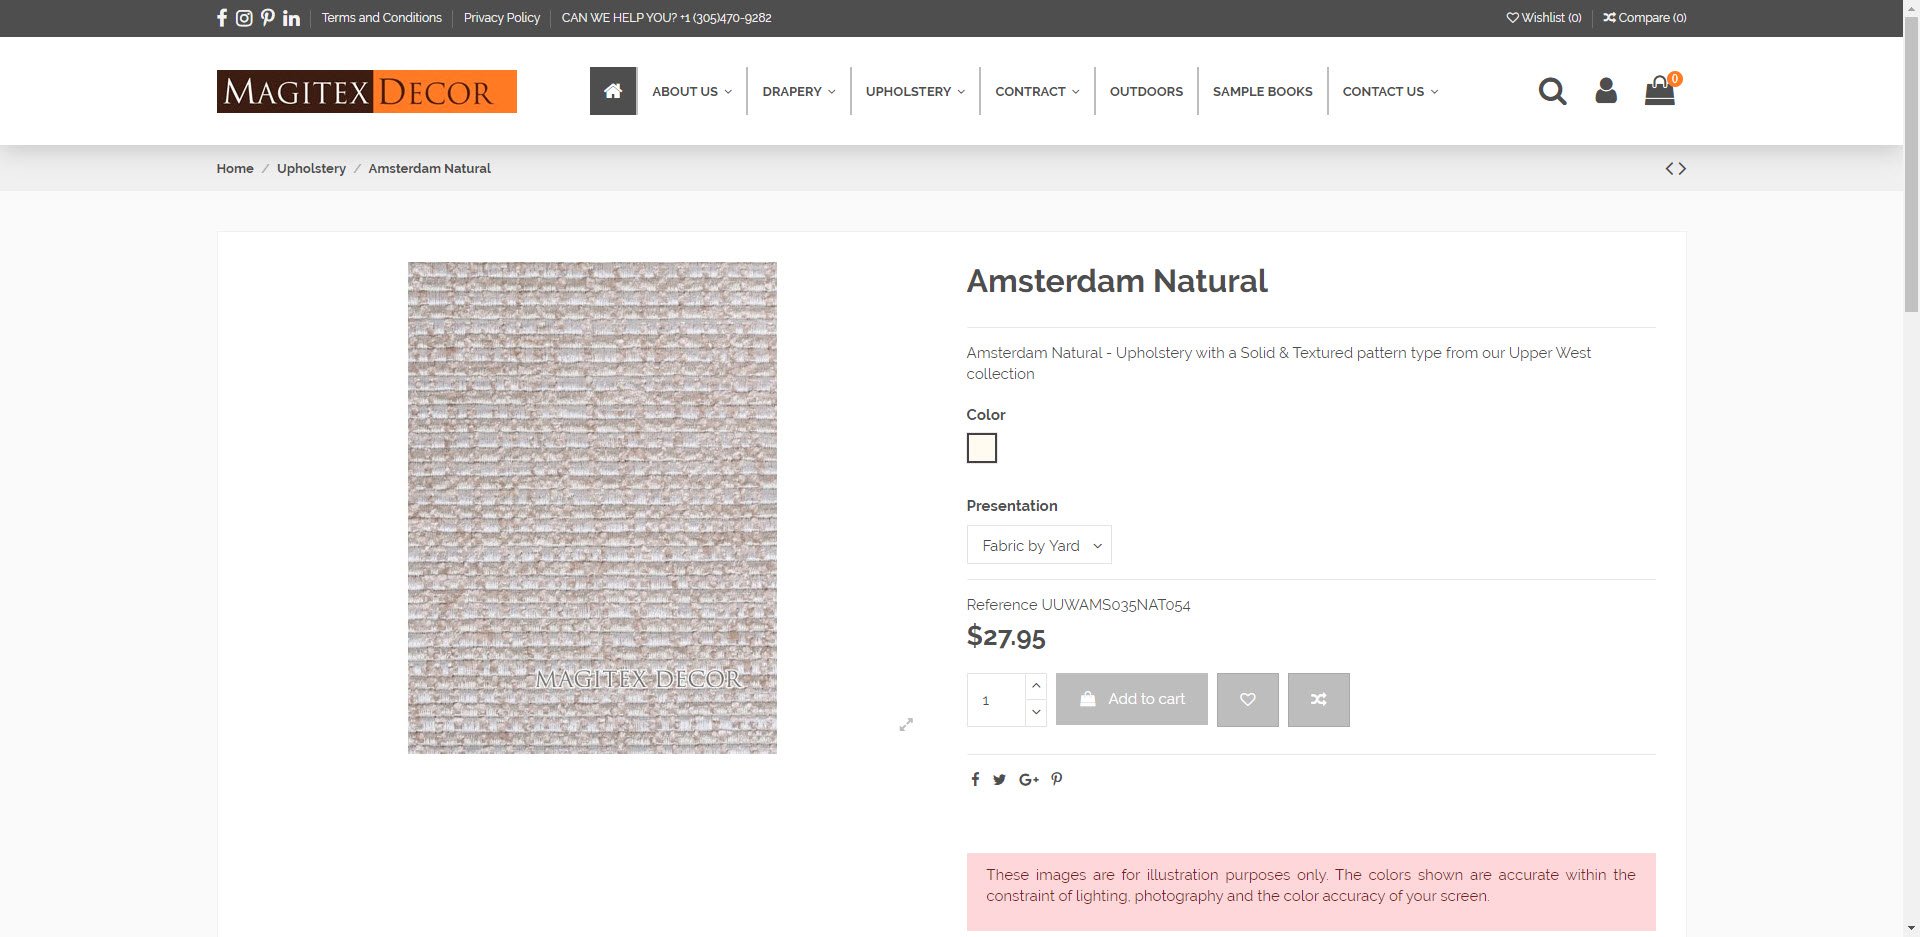Select the natural color swatch
This screenshot has height=937, width=1920.
[x=982, y=448]
